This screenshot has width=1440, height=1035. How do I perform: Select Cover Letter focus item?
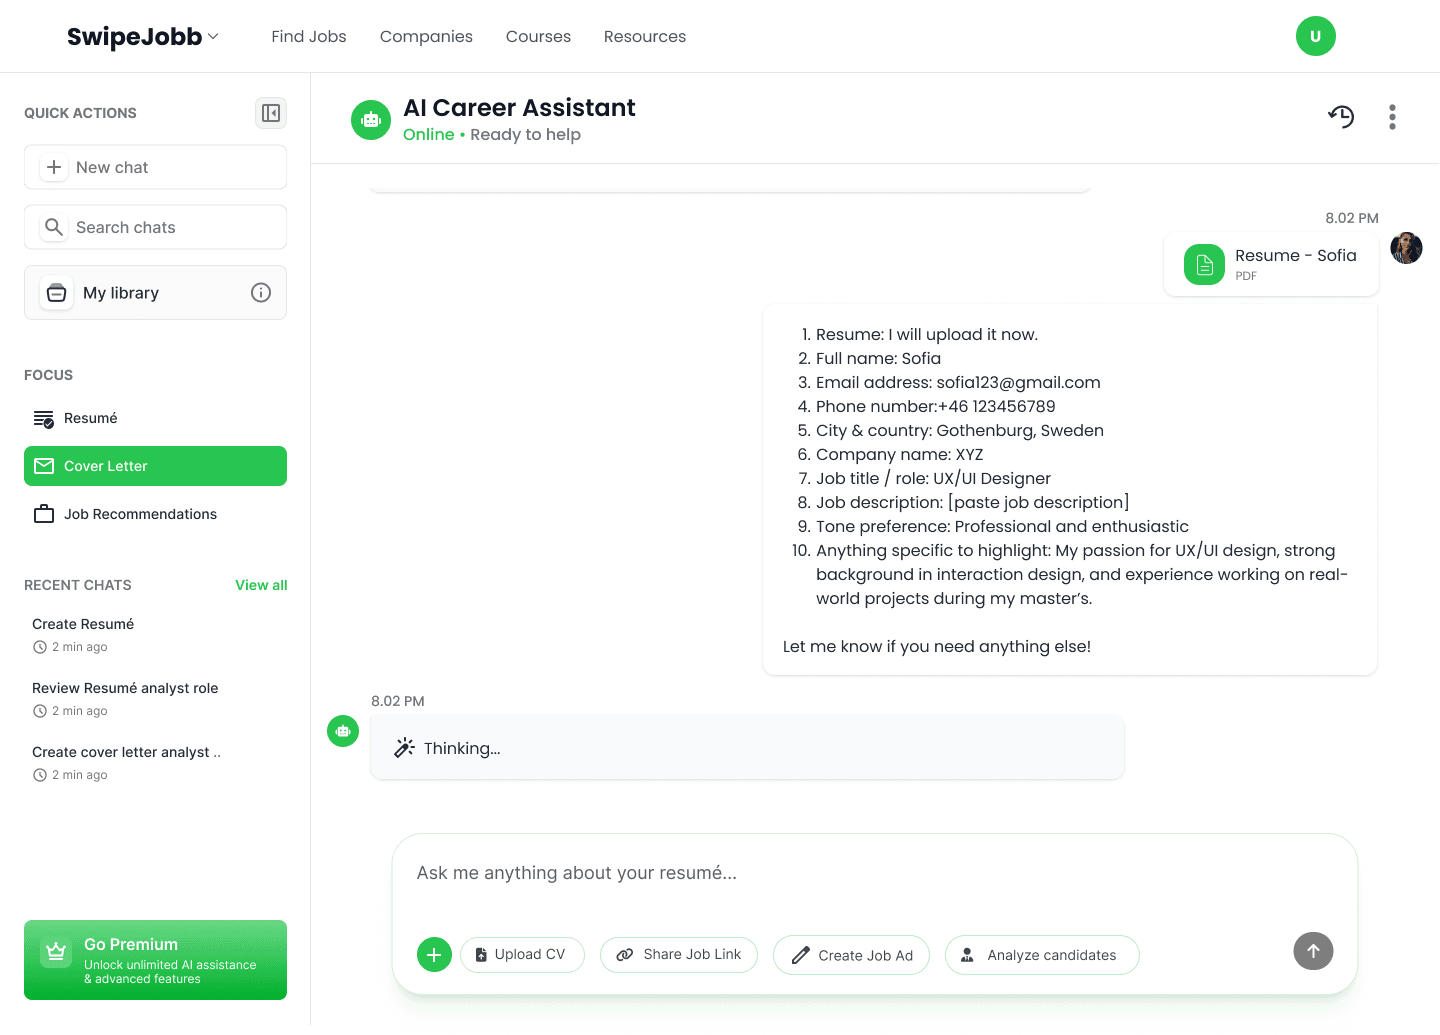[155, 466]
